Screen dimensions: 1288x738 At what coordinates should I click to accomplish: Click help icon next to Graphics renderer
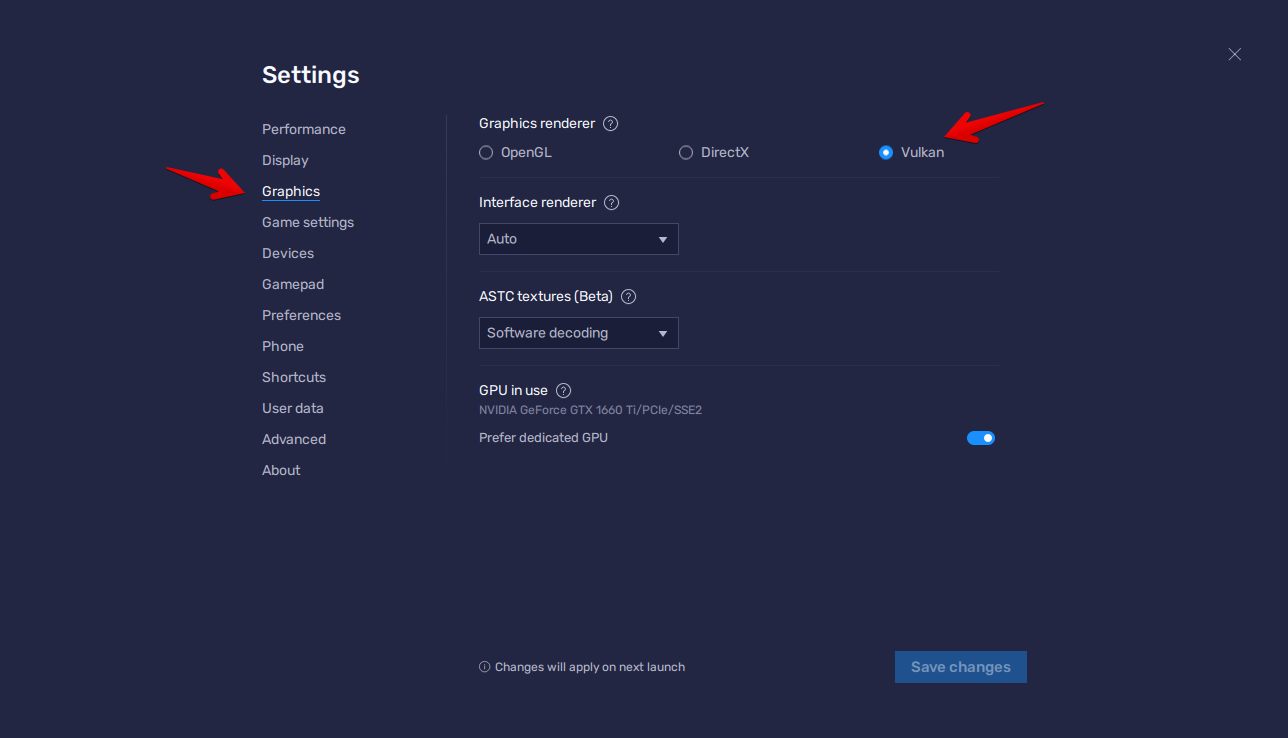tap(611, 124)
